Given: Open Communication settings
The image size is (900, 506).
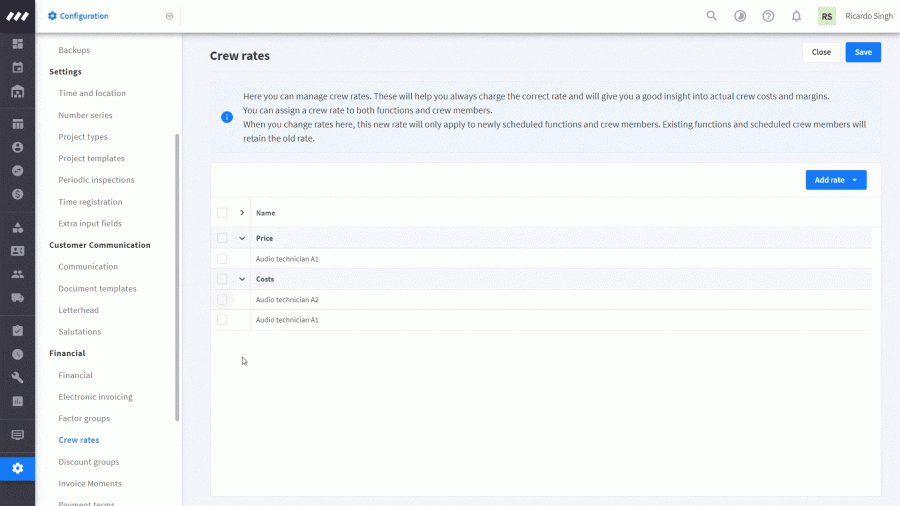Looking at the screenshot, I should [88, 266].
